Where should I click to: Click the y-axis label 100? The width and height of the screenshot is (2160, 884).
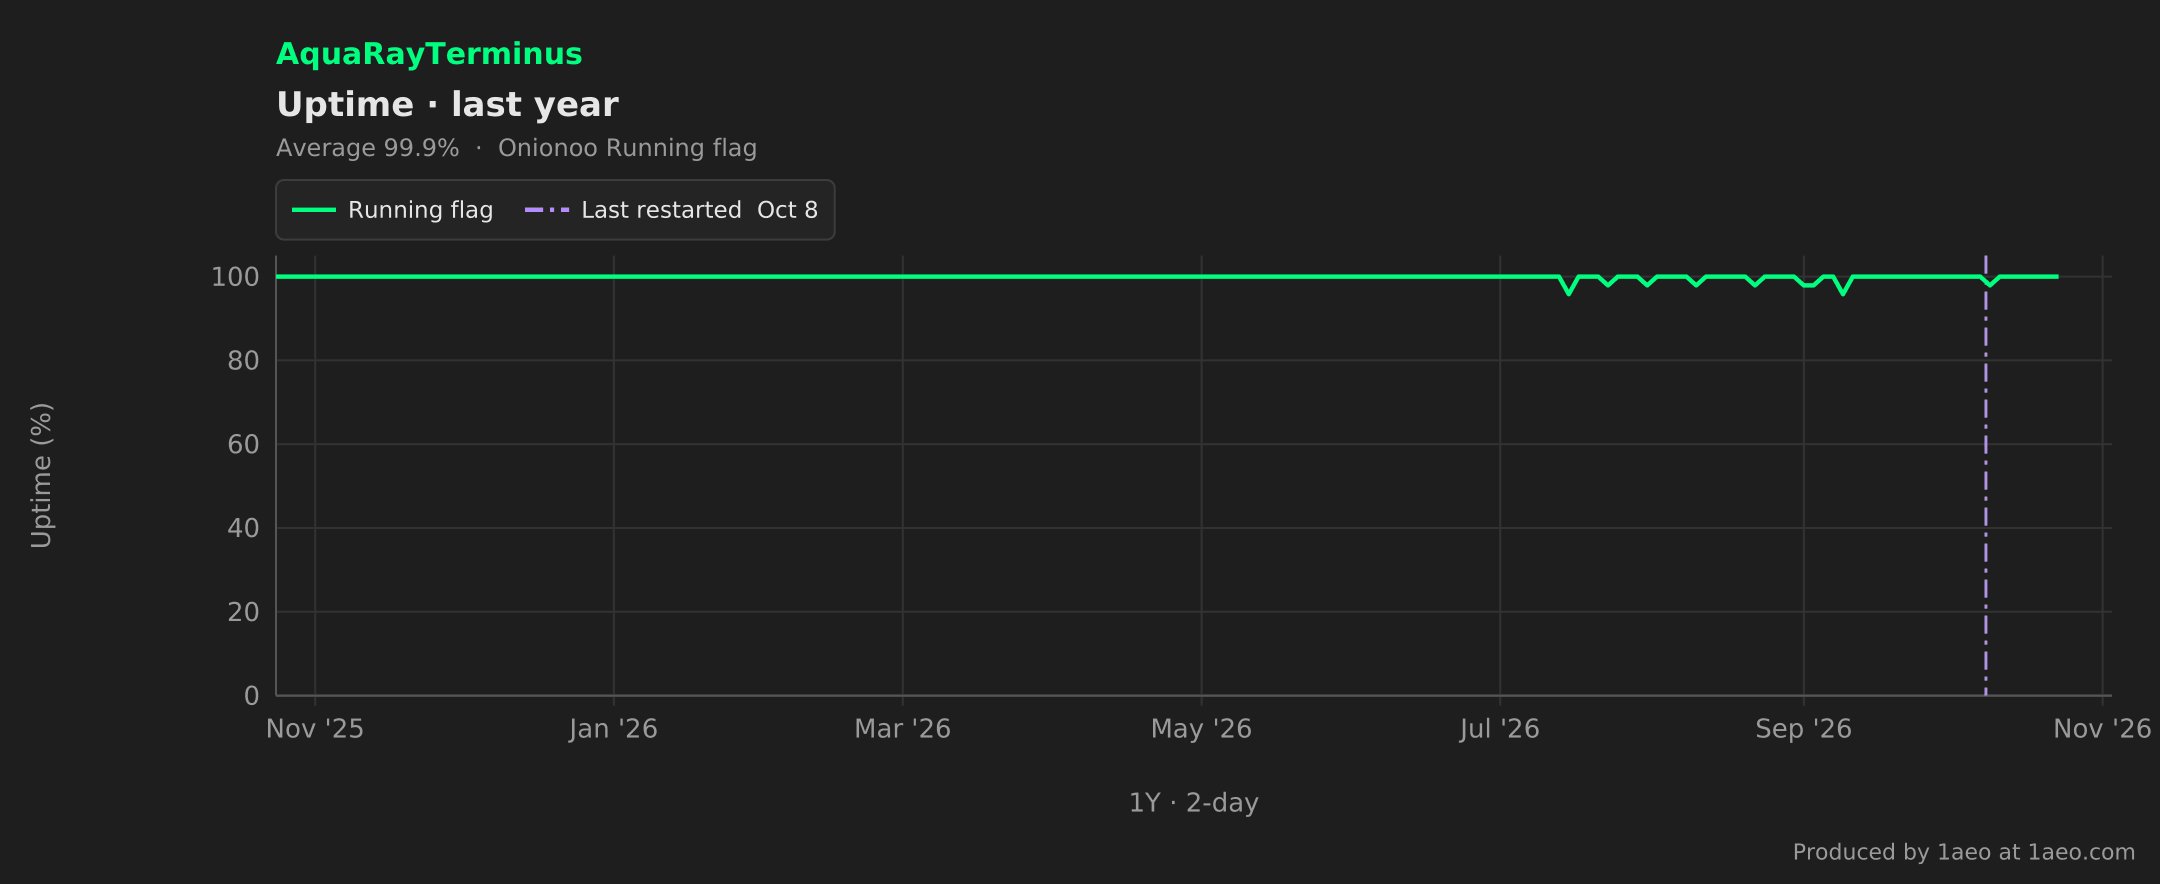tap(235, 277)
